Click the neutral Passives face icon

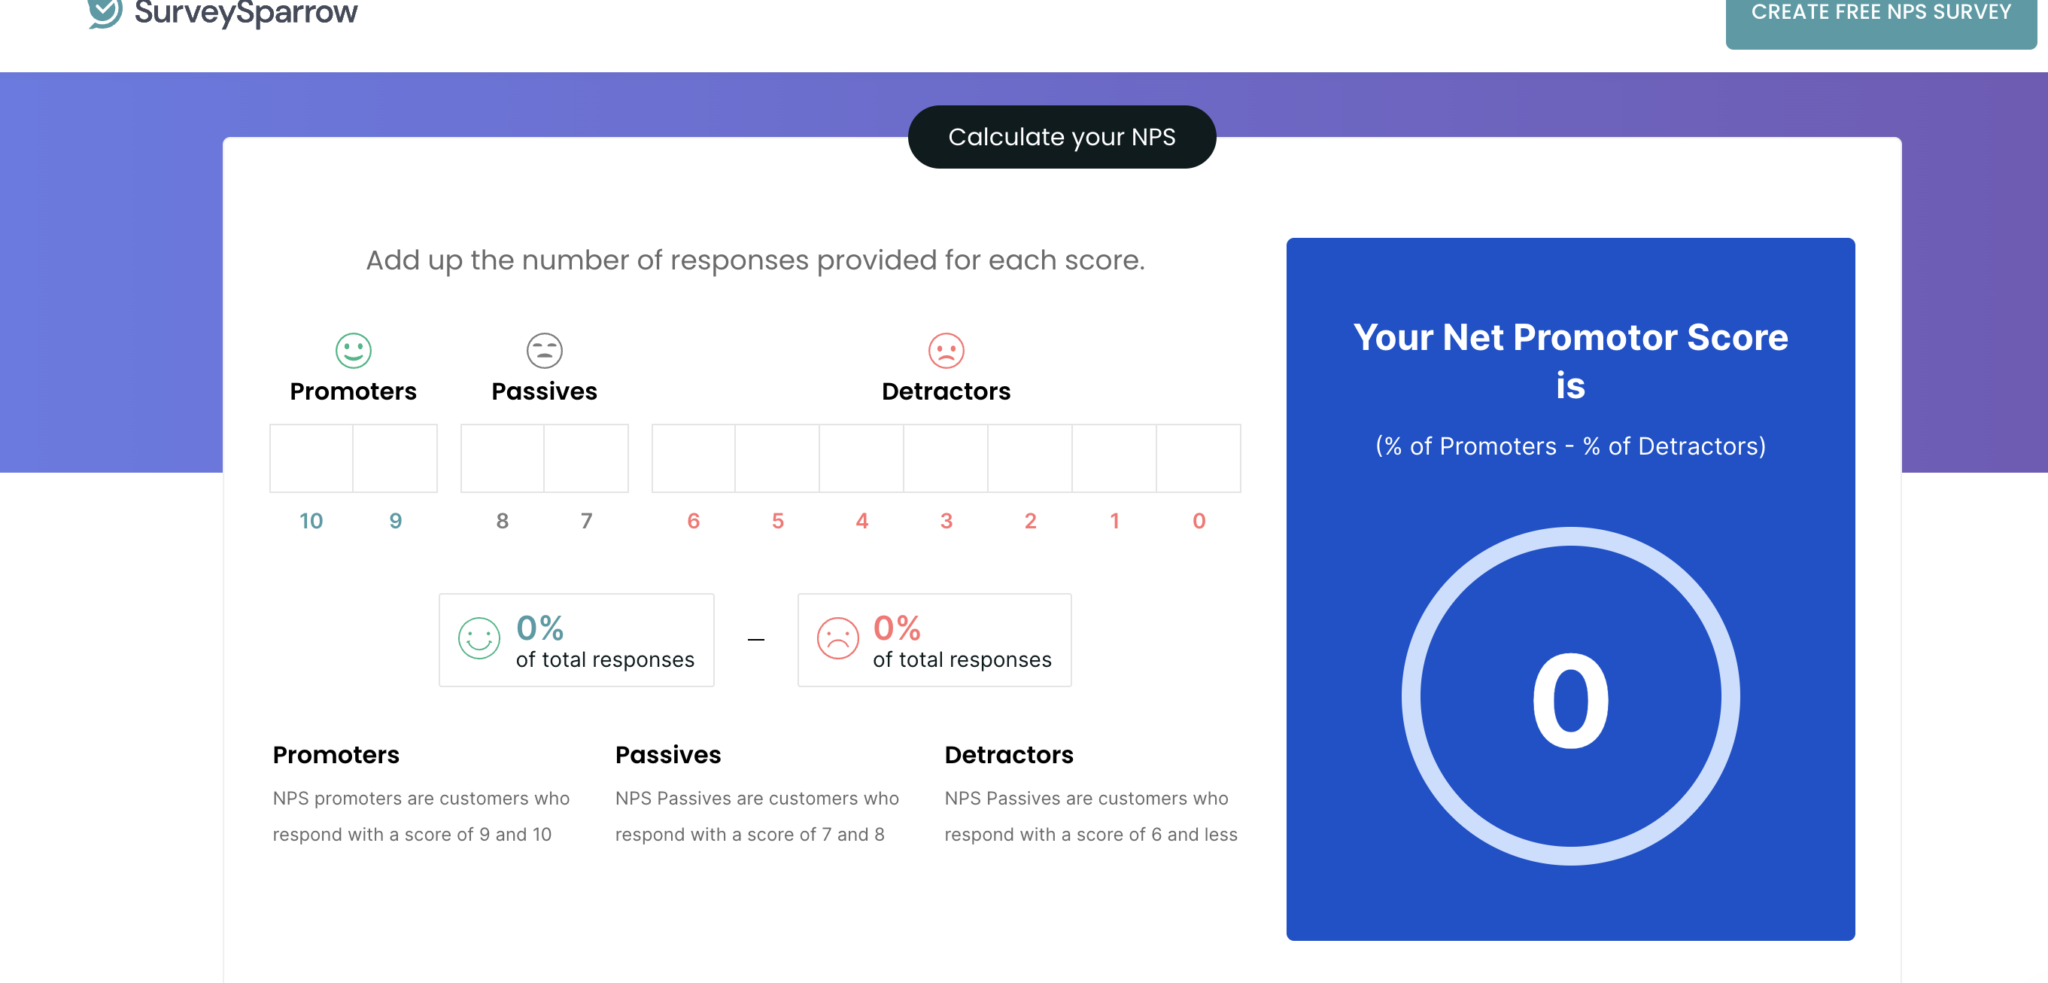click(543, 351)
